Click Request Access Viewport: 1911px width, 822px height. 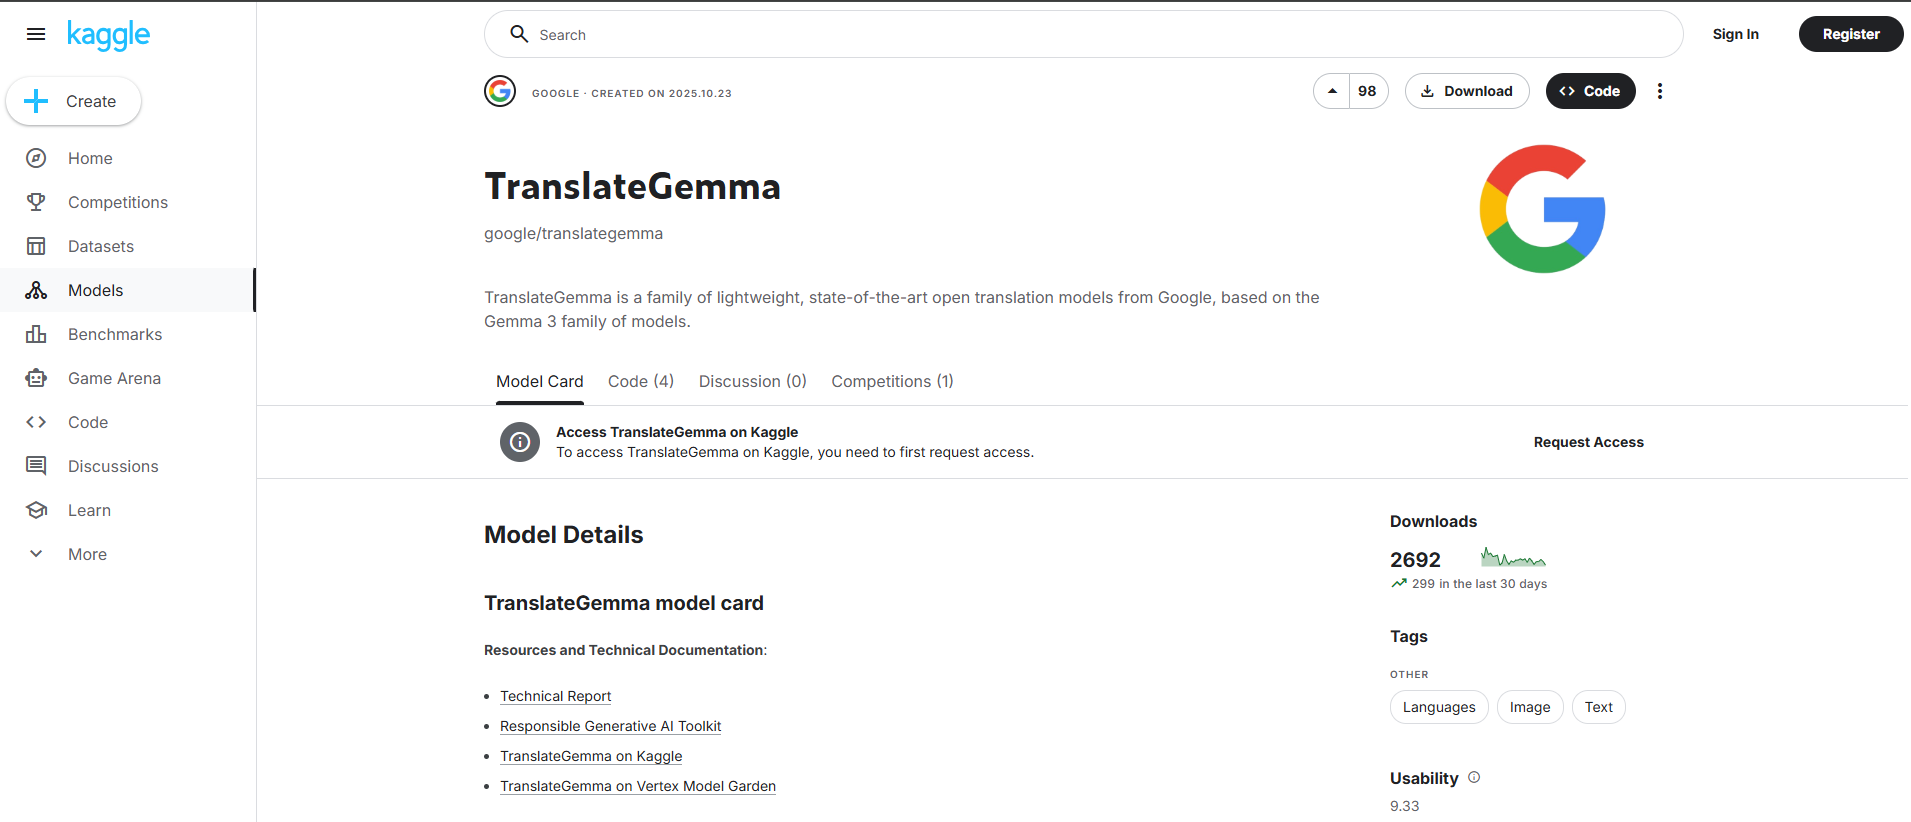(1588, 442)
